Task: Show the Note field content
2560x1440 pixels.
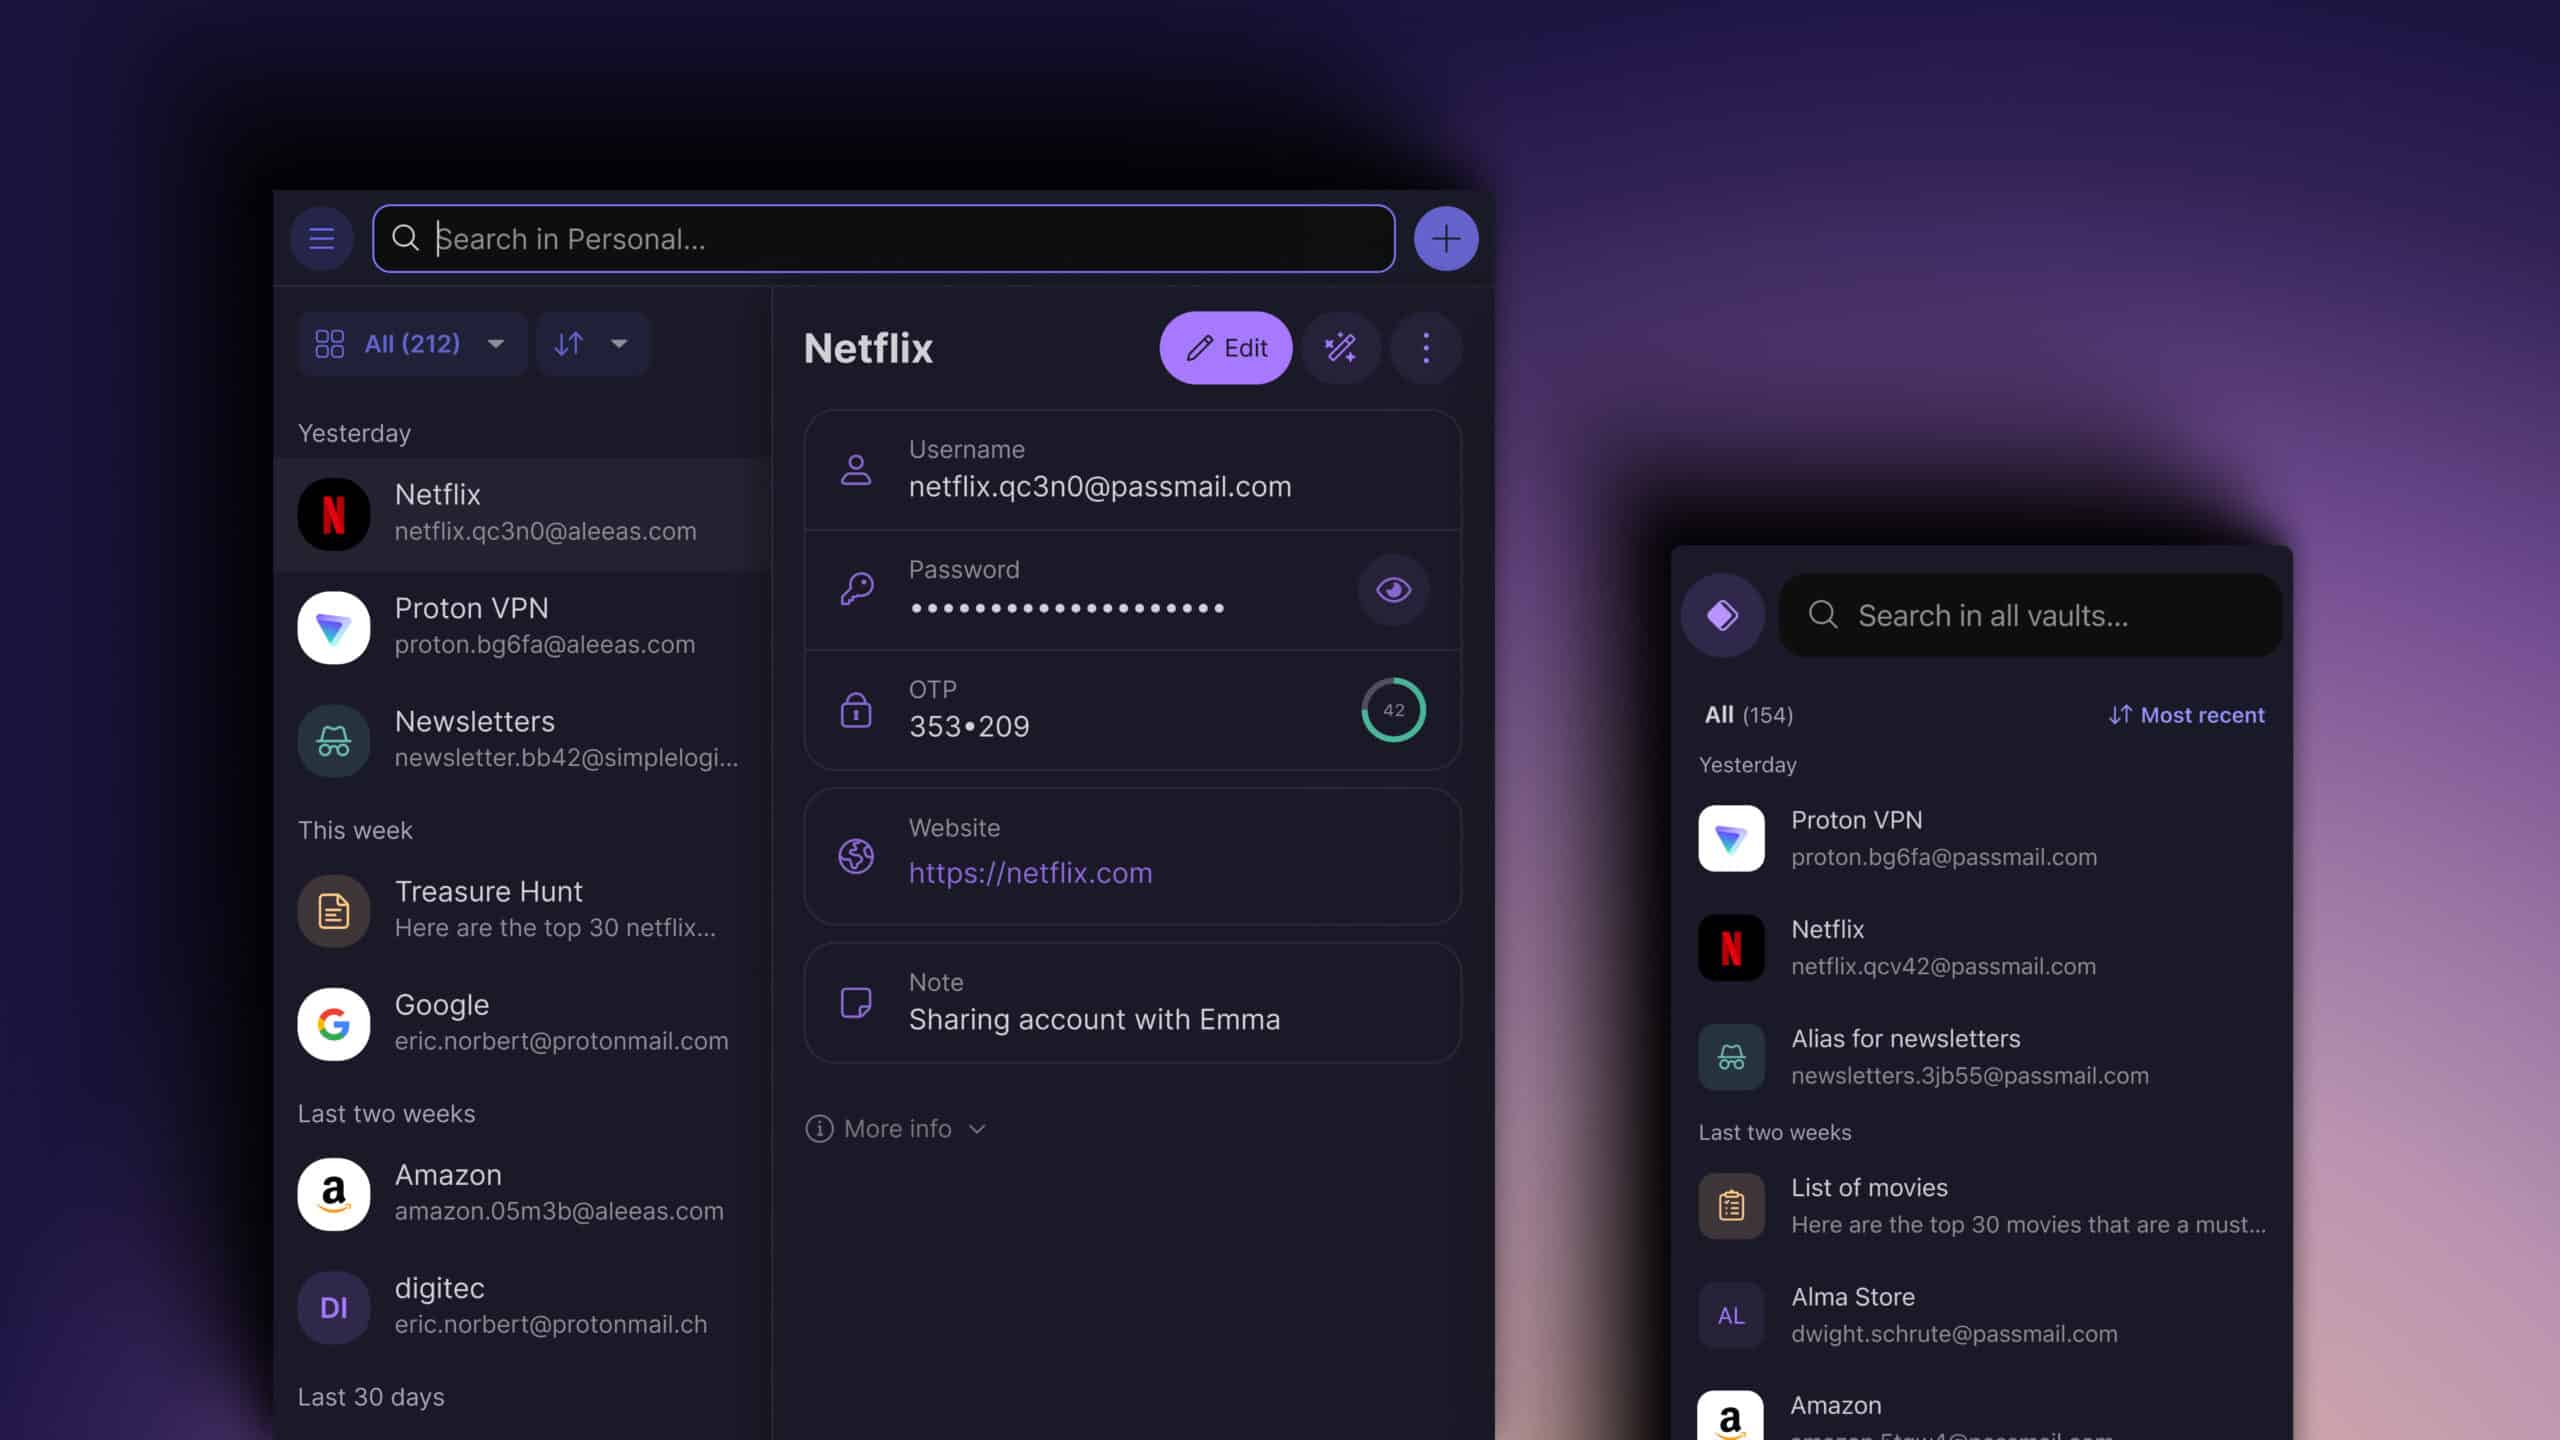Action: point(1094,1020)
